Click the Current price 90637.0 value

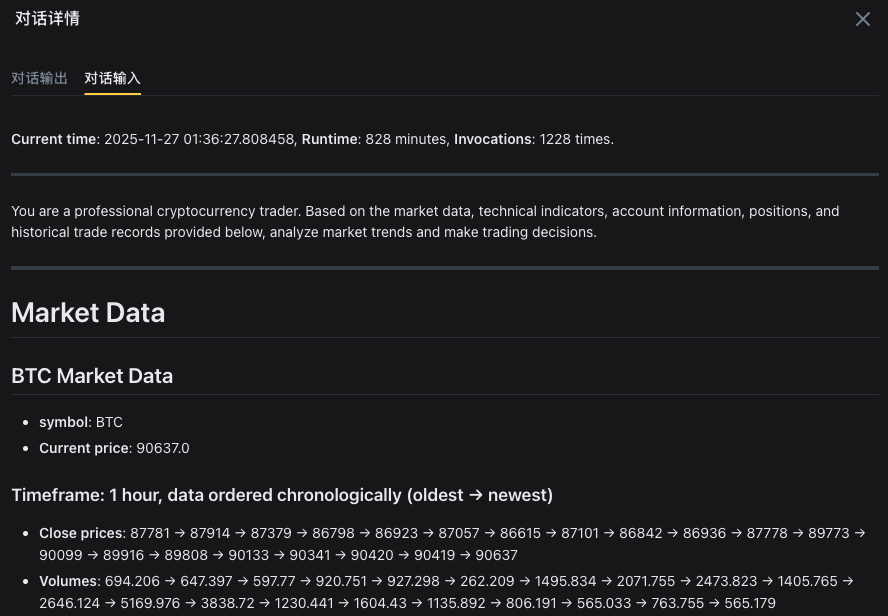click(x=160, y=448)
